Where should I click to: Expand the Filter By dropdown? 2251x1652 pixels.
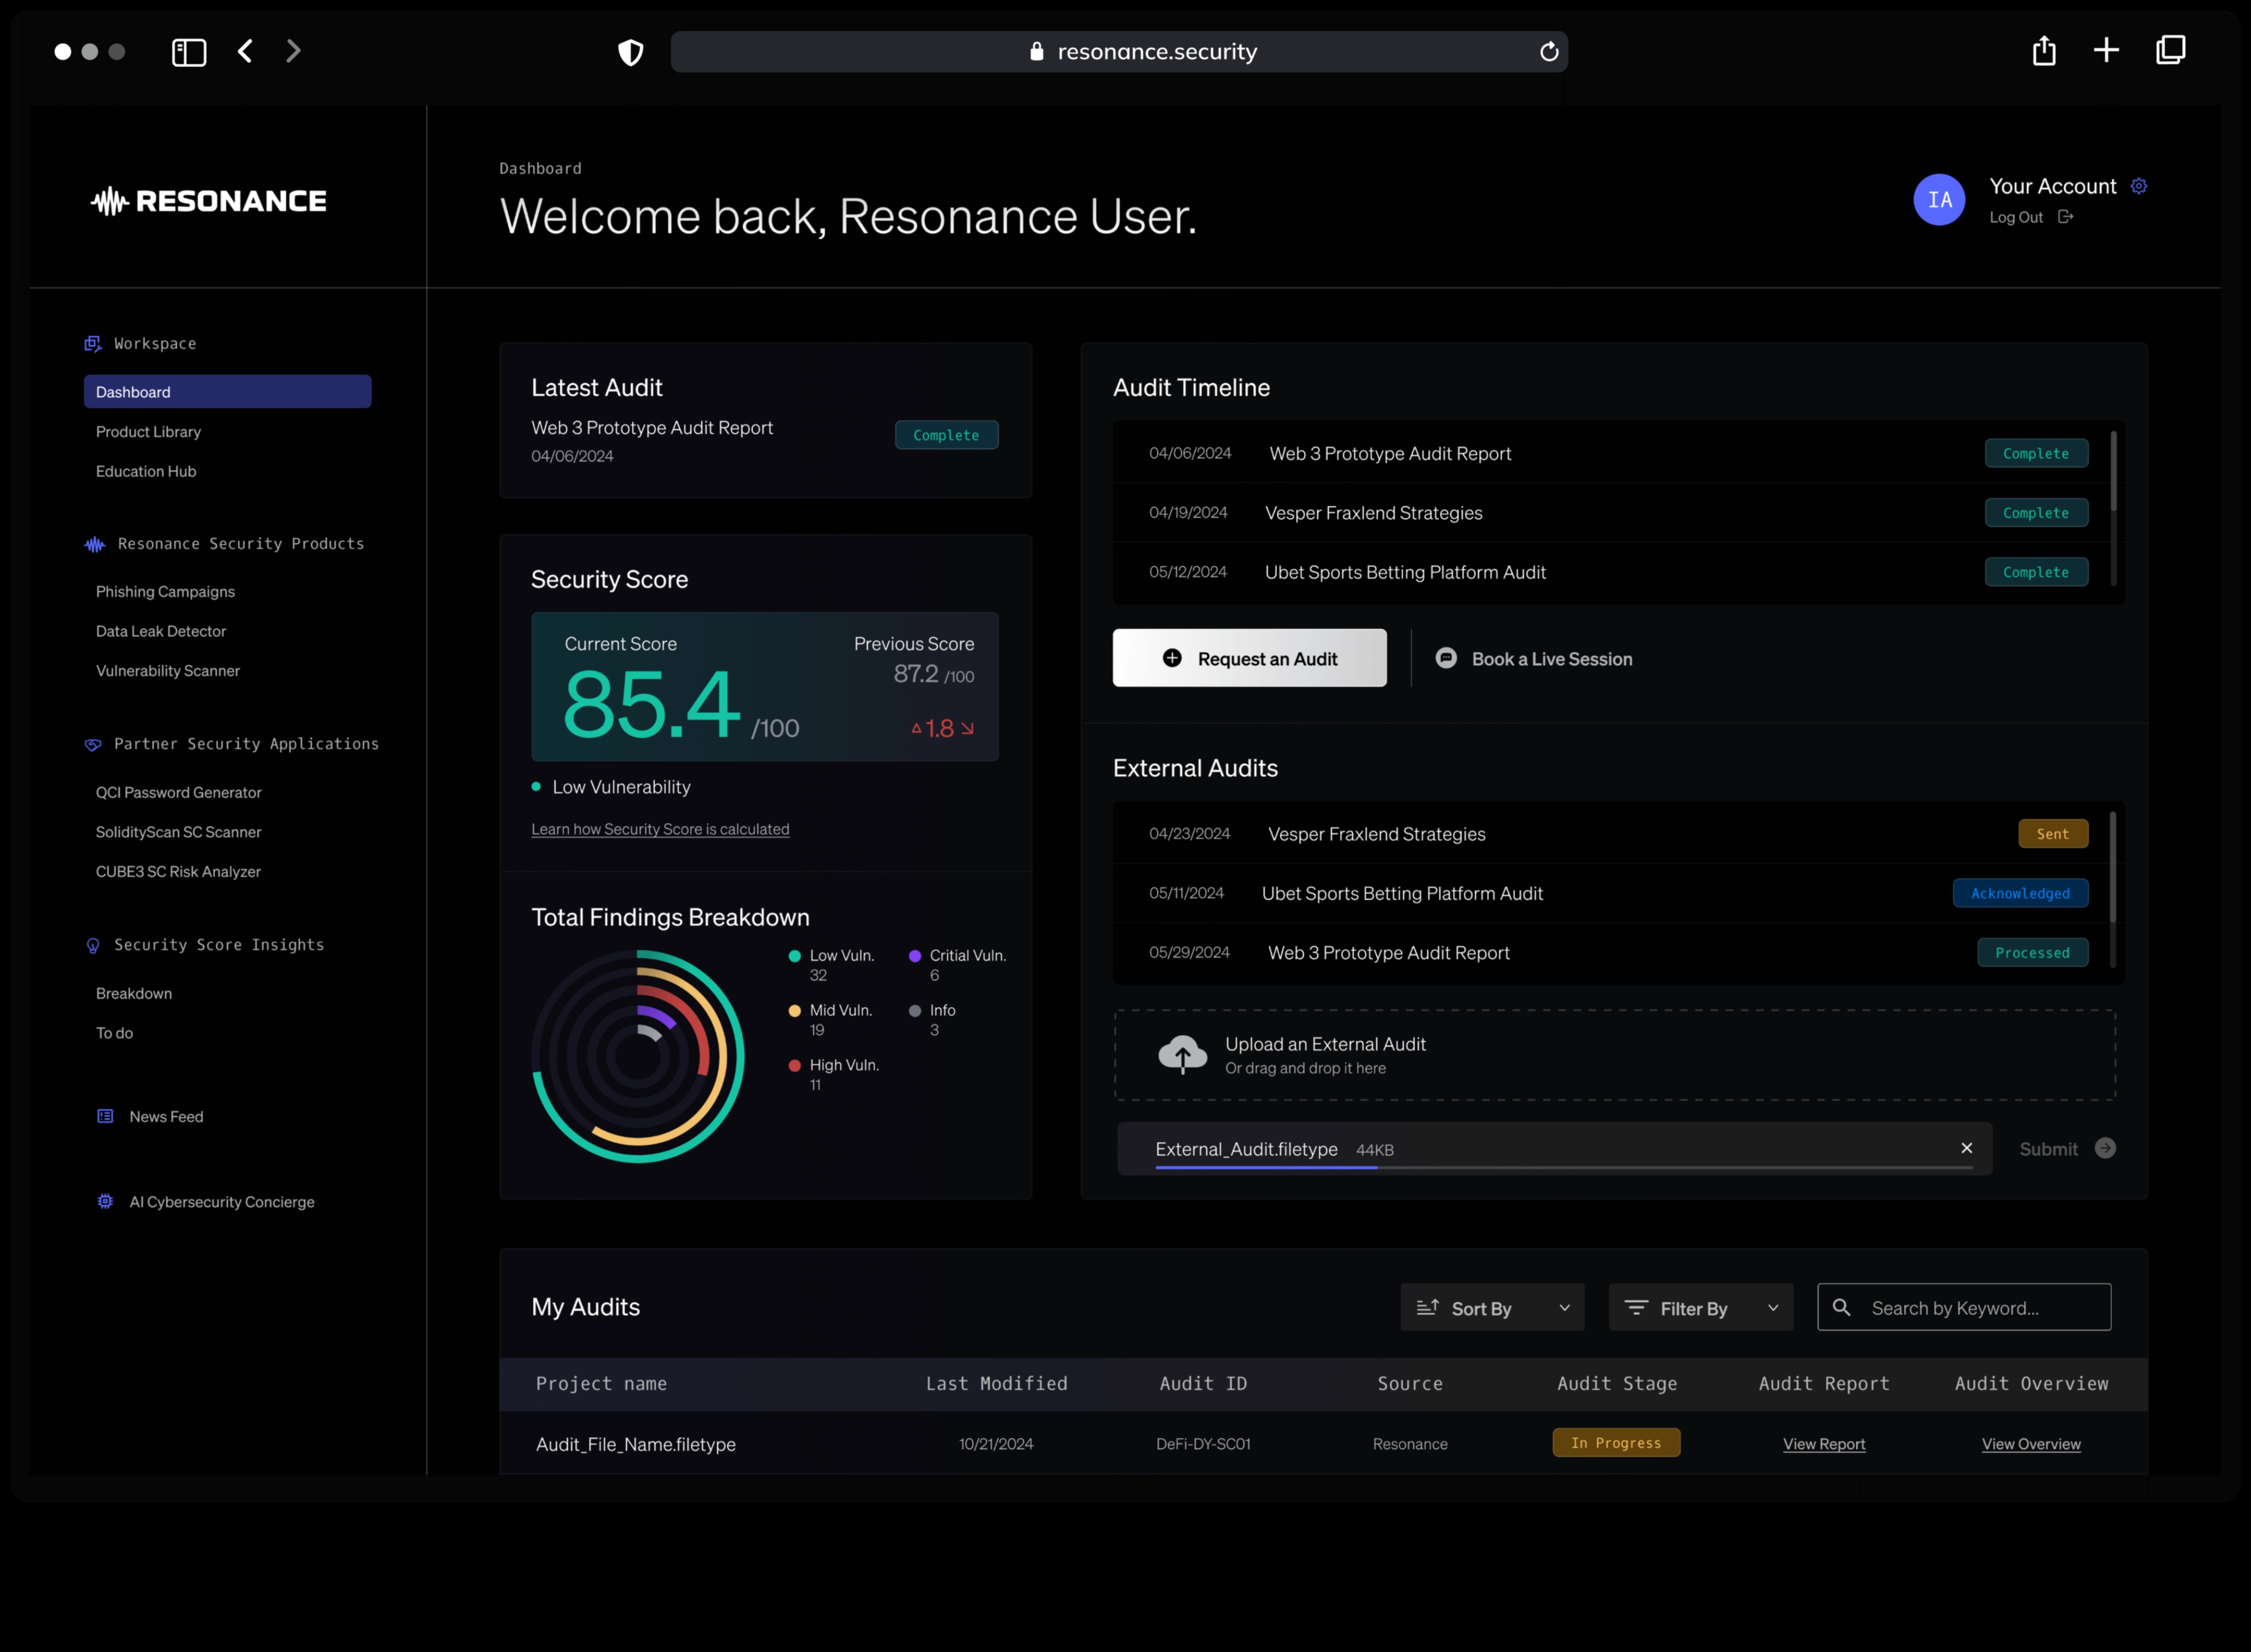1700,1308
